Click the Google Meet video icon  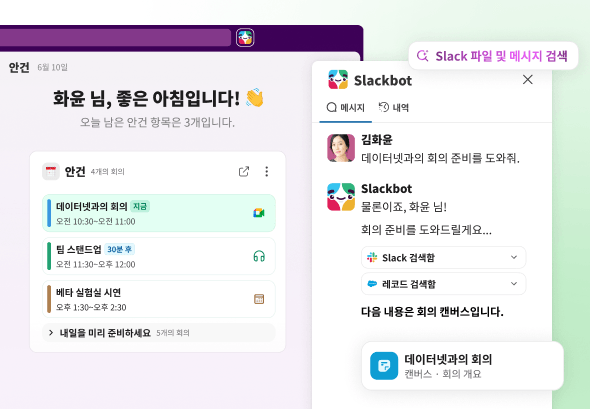click(x=259, y=213)
